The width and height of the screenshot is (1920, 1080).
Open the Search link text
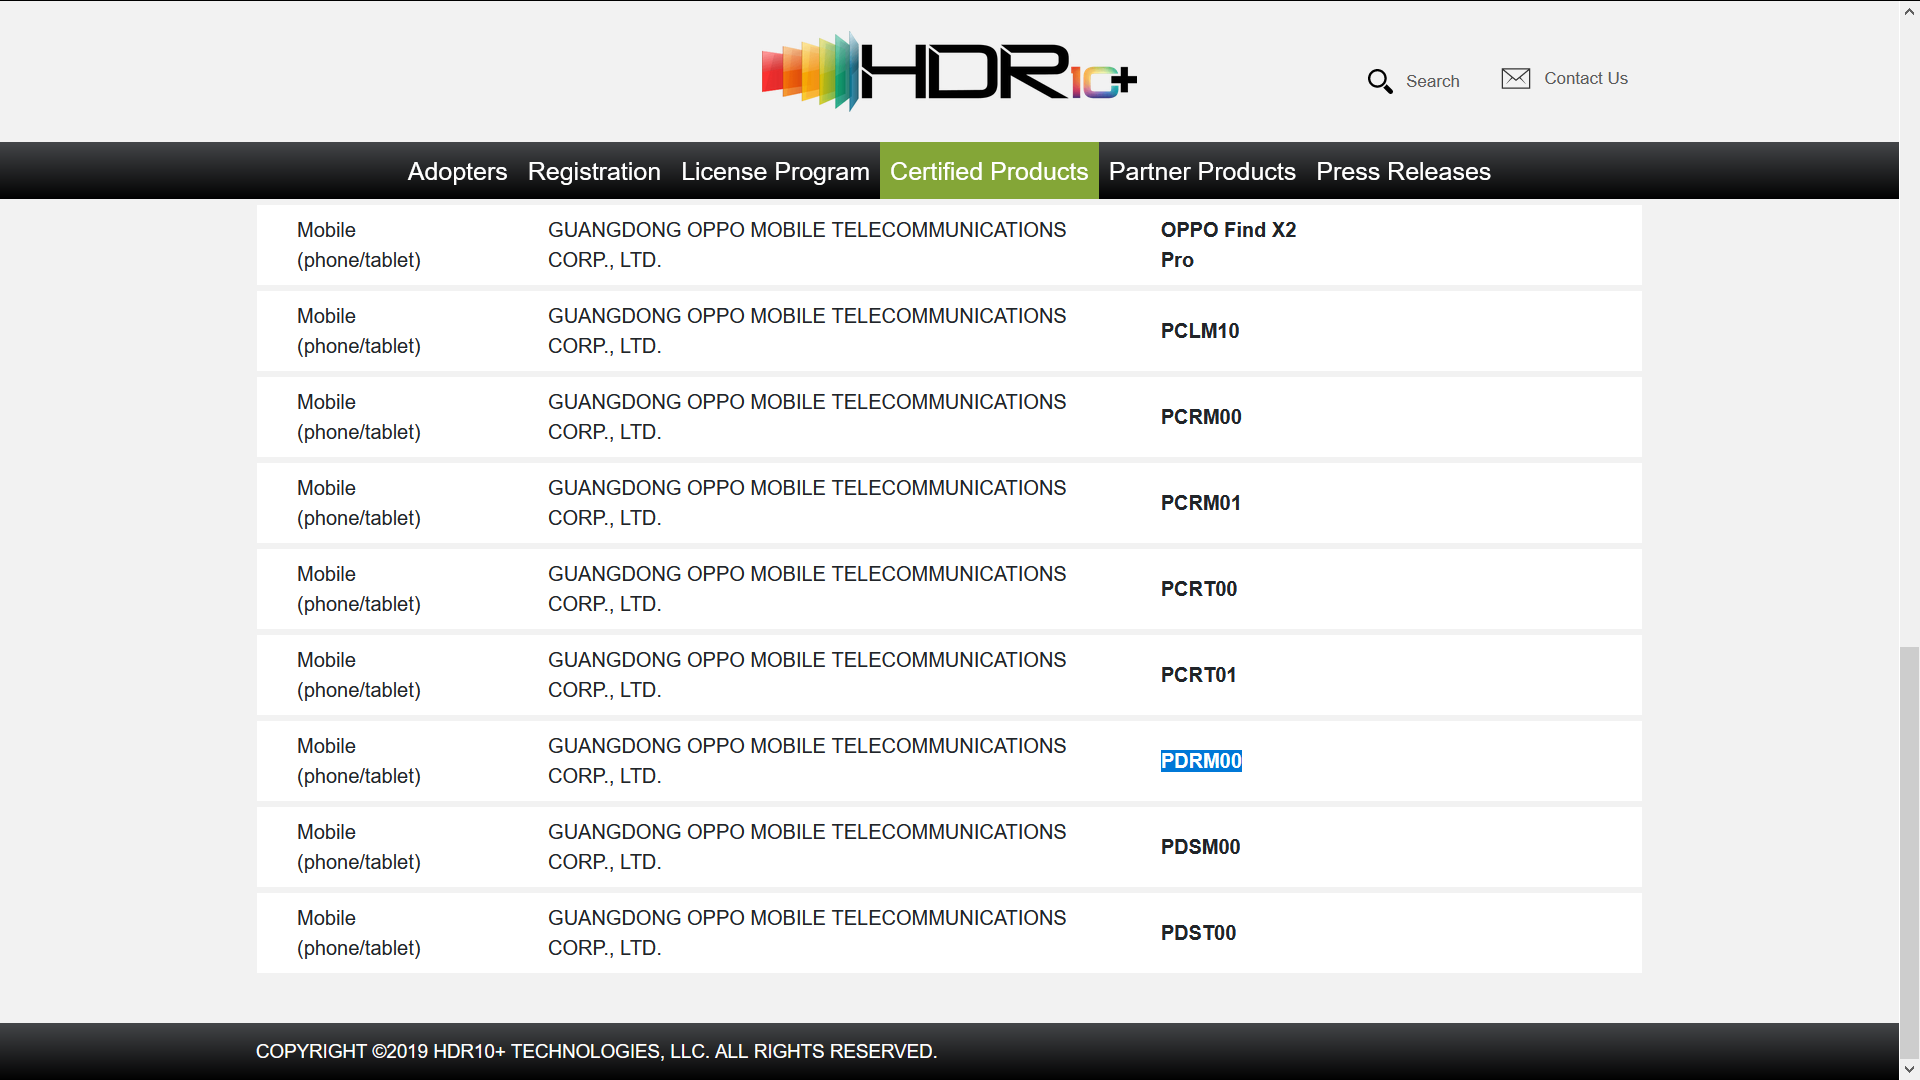pyautogui.click(x=1432, y=81)
